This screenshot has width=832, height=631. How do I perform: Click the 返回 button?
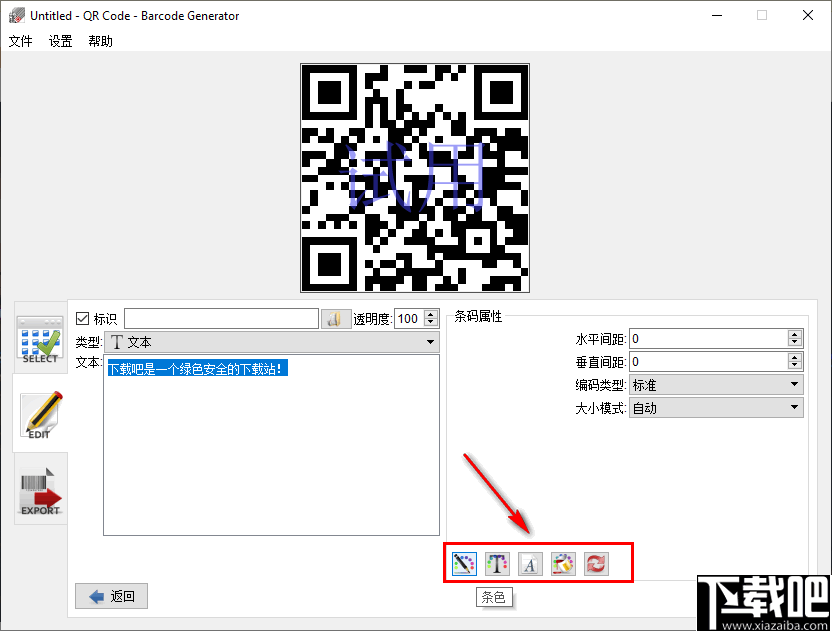click(110, 596)
